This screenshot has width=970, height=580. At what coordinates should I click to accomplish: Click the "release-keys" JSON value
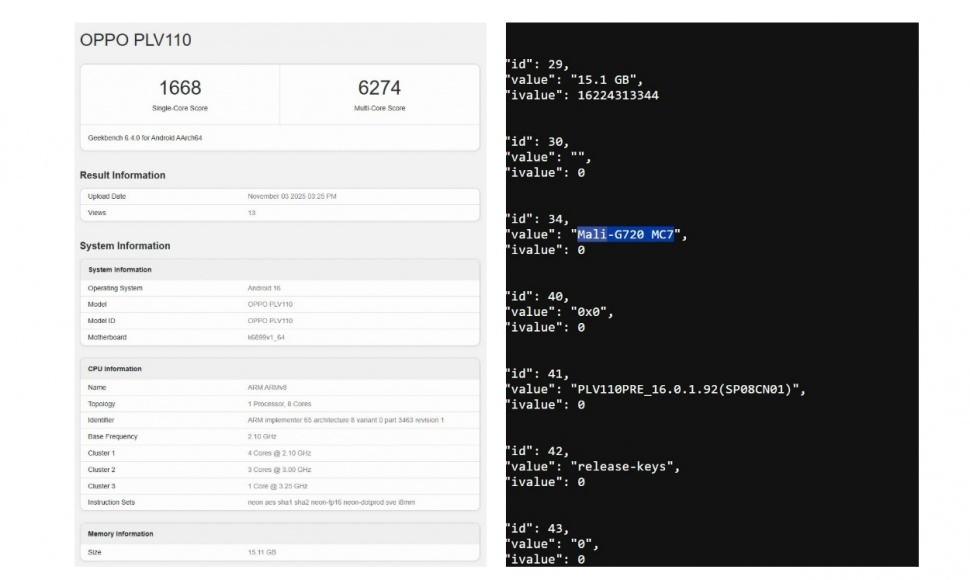pyautogui.click(x=625, y=466)
